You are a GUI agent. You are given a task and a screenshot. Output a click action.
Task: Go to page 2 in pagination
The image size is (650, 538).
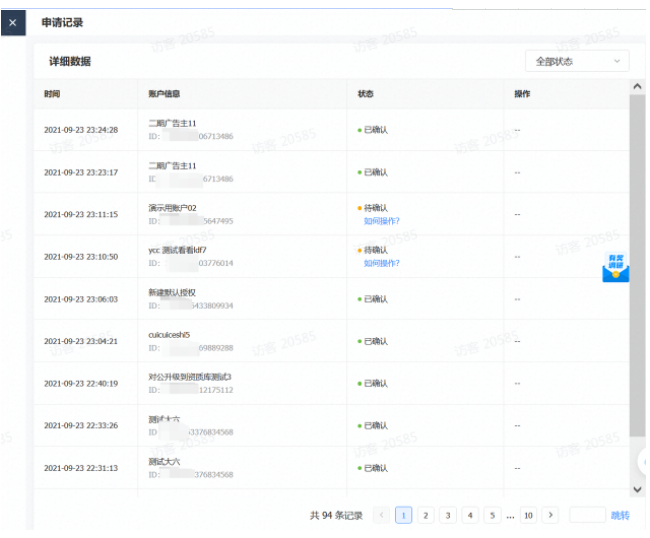(426, 515)
